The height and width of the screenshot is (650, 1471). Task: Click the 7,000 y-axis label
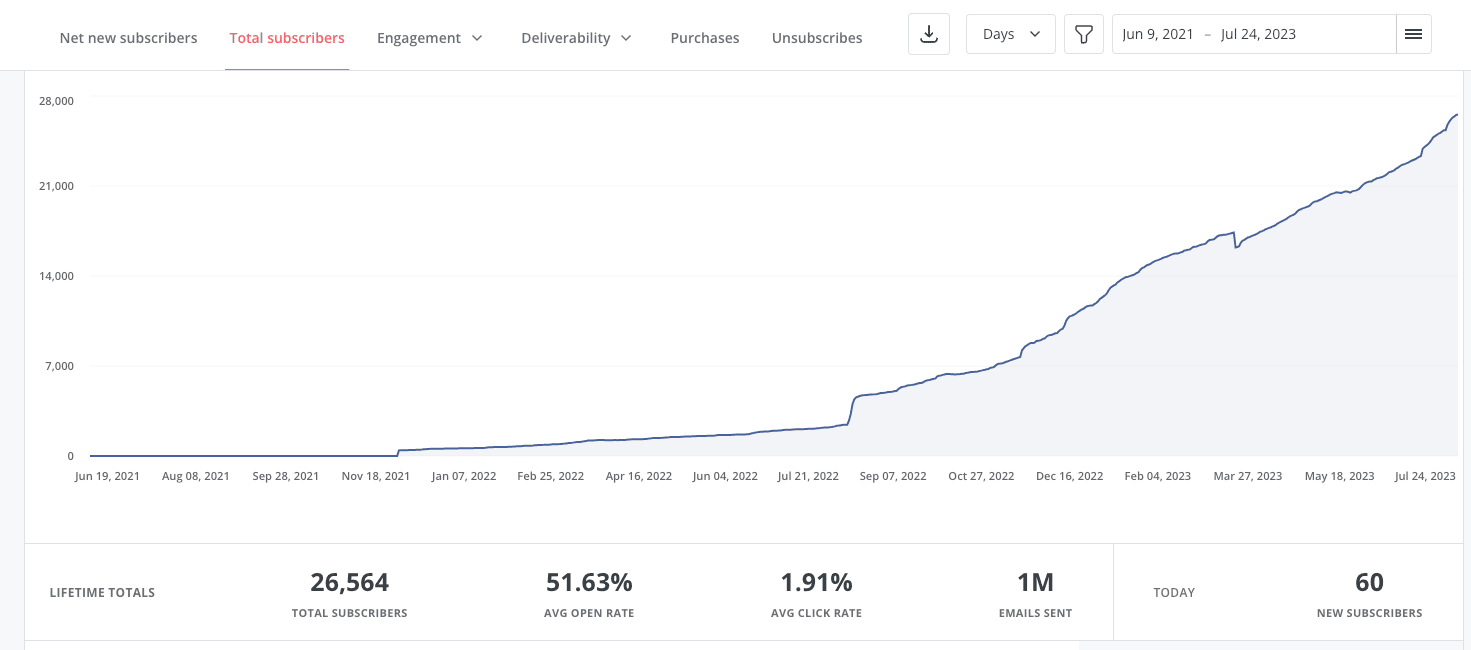pyautogui.click(x=57, y=366)
